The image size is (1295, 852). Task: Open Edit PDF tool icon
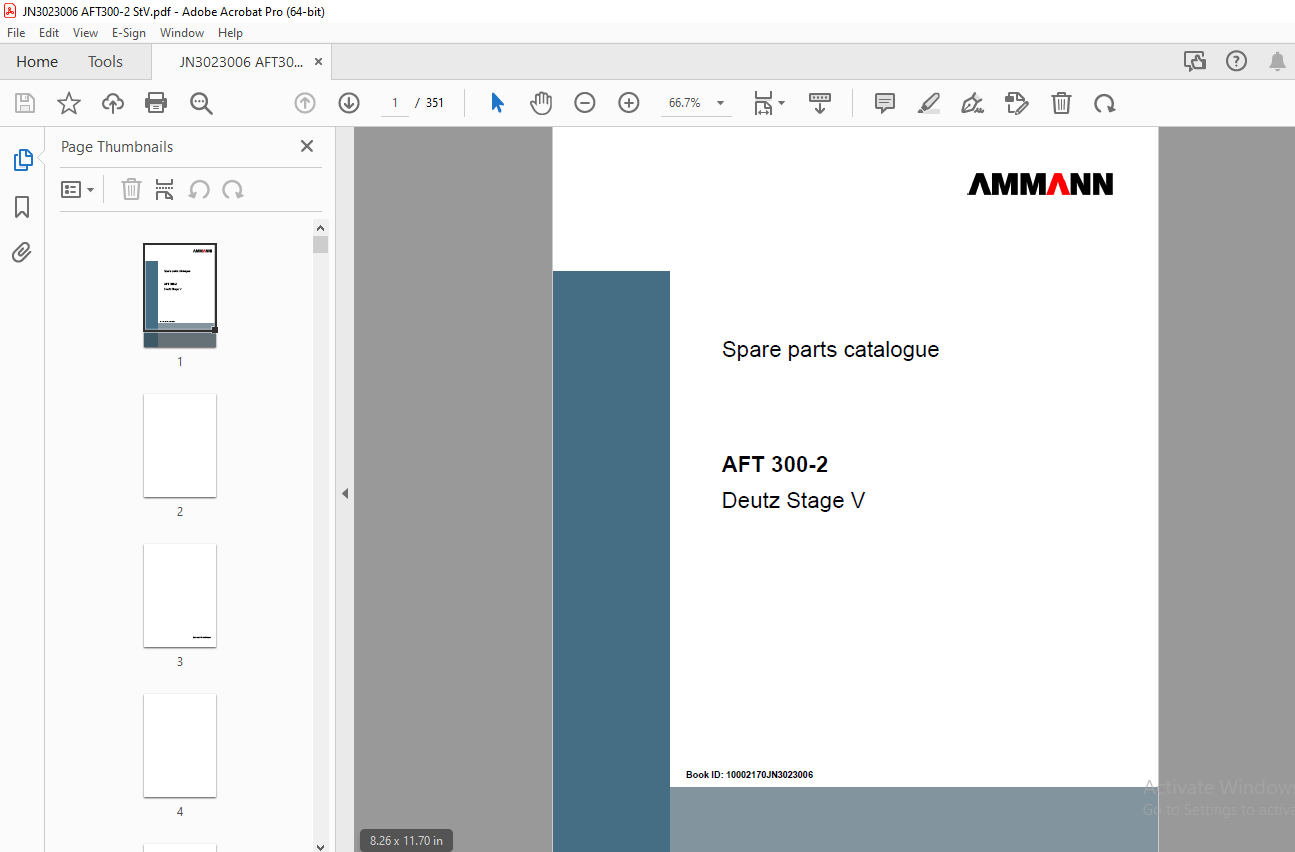tap(1017, 103)
